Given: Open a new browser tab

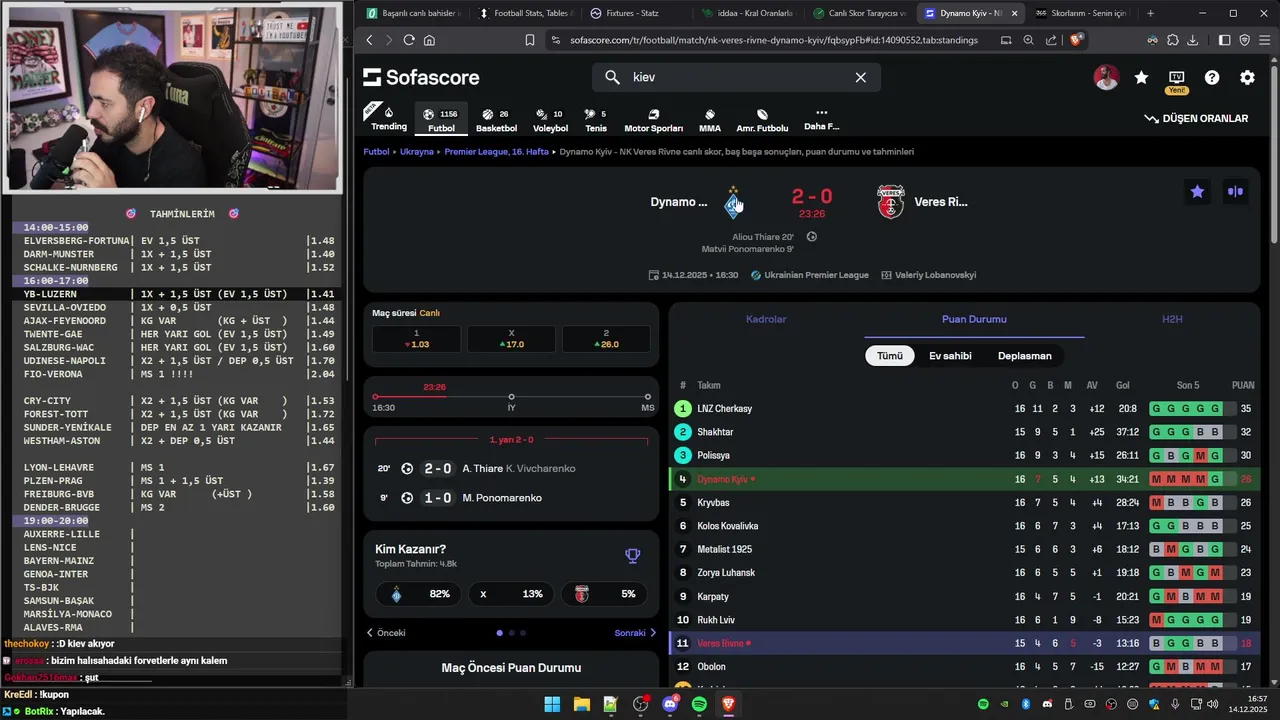Looking at the screenshot, I should coord(1150,13).
